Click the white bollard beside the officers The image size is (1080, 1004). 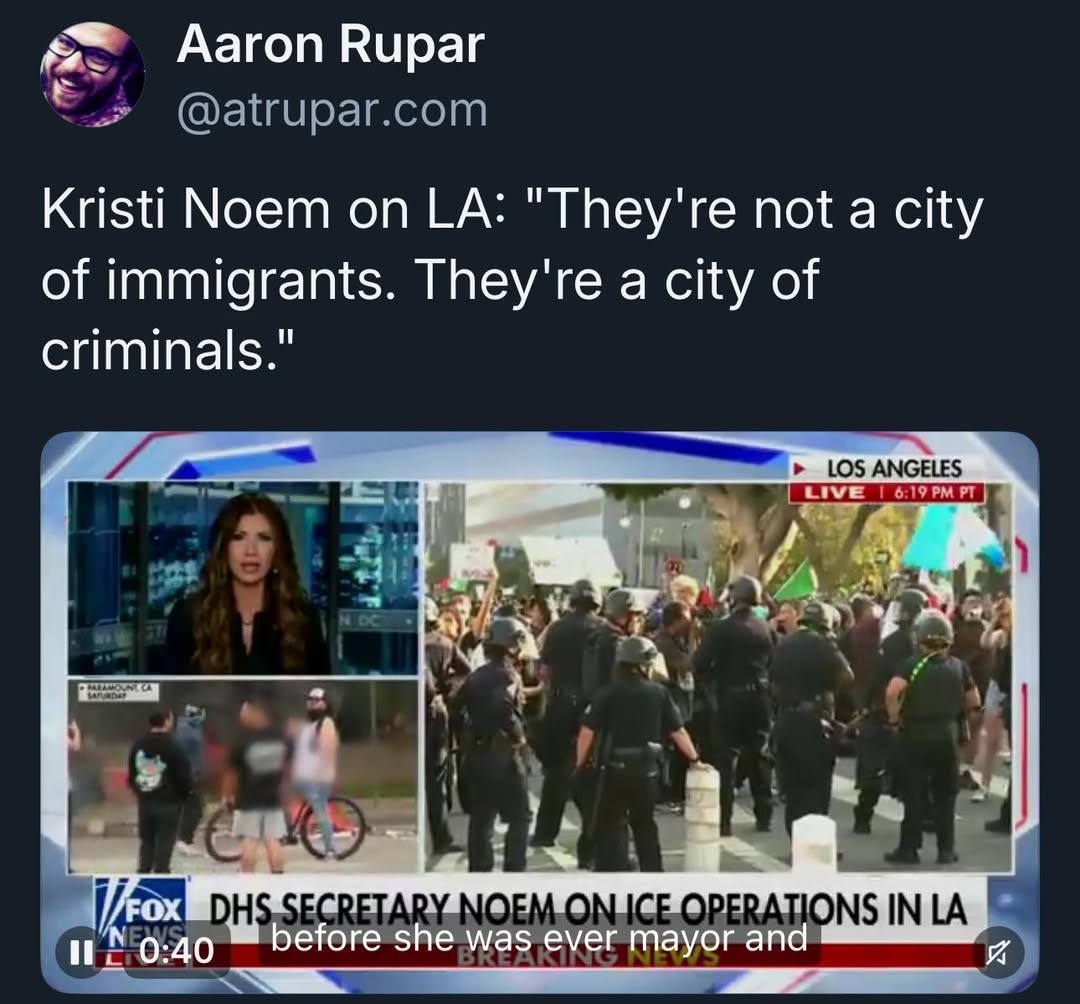[703, 814]
